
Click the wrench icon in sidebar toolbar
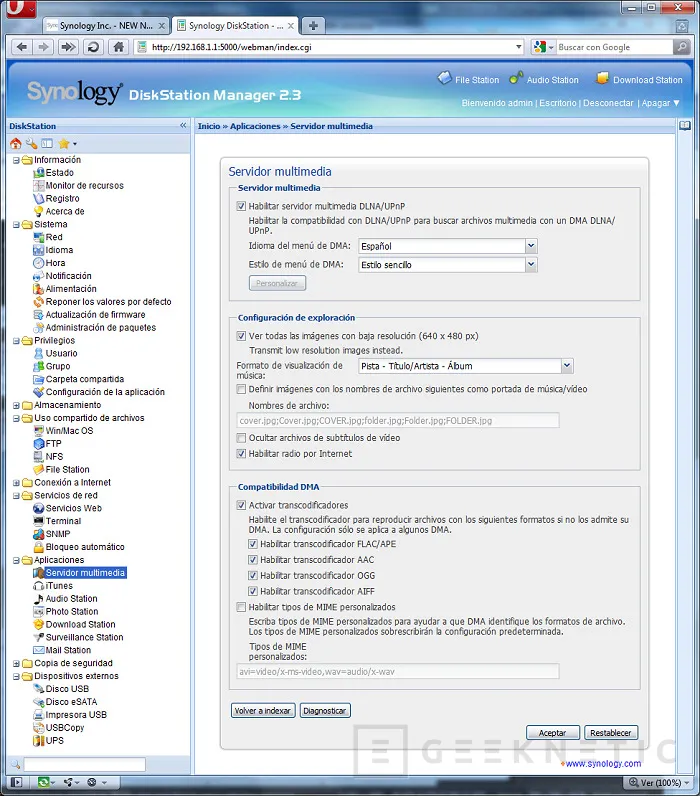31,144
